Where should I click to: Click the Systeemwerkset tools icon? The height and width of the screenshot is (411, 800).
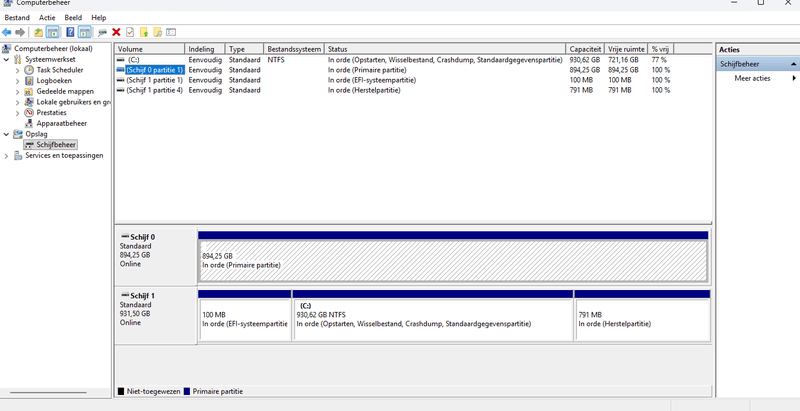pos(18,59)
